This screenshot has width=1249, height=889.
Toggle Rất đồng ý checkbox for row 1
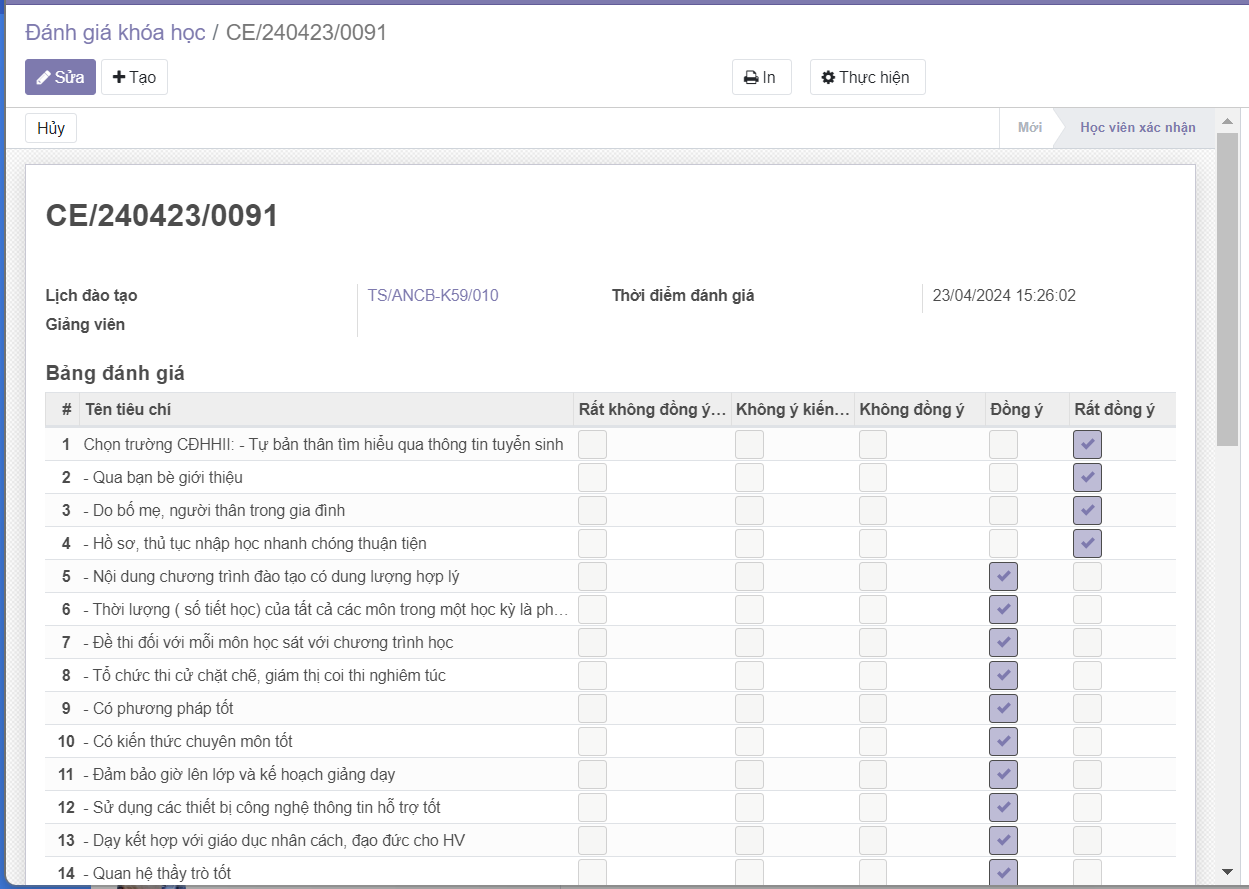pos(1087,444)
